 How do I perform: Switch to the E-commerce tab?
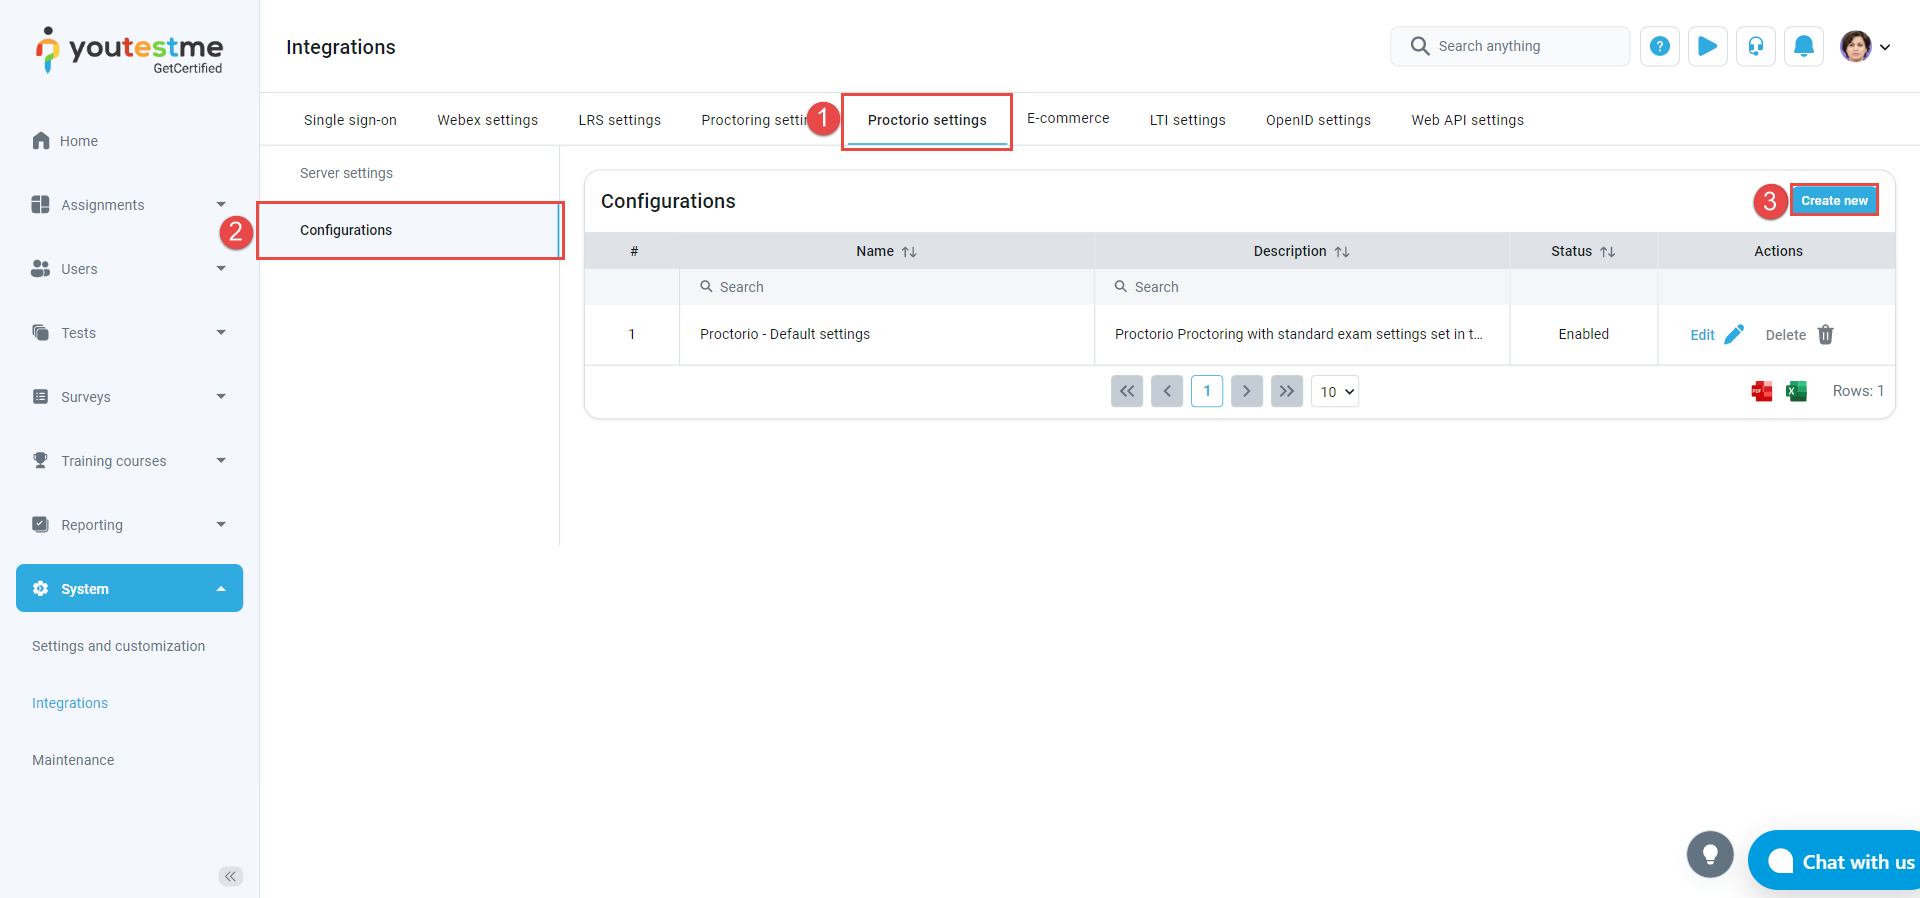click(x=1068, y=119)
